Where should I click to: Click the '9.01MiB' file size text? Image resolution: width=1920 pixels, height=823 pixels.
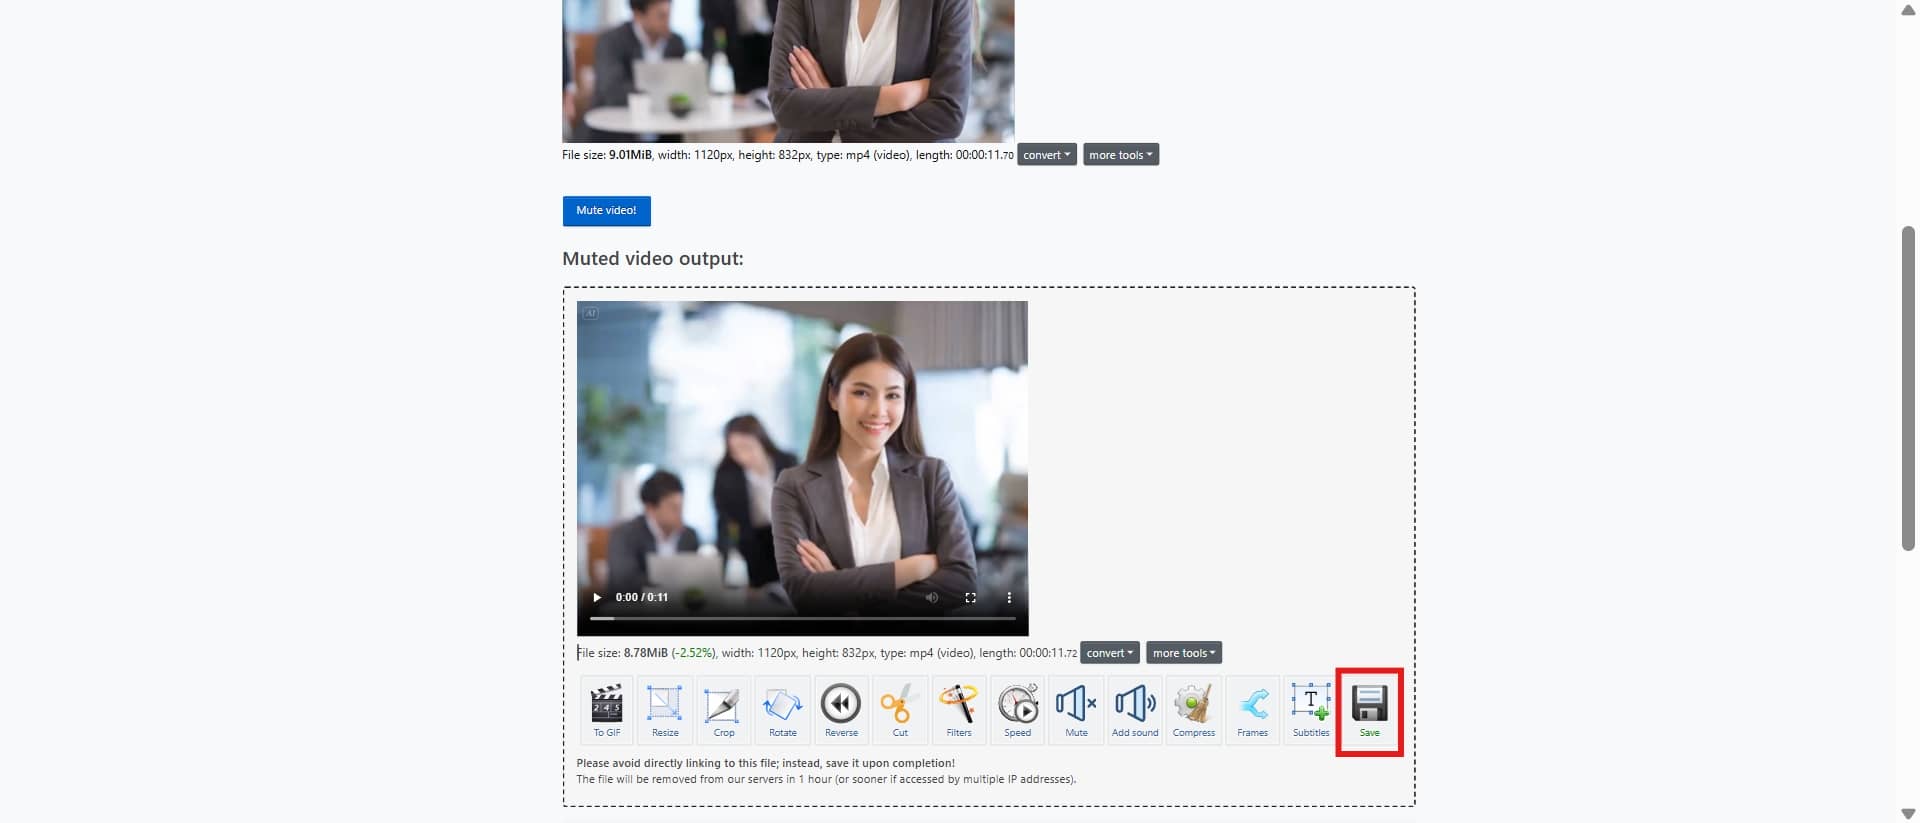[x=630, y=155]
